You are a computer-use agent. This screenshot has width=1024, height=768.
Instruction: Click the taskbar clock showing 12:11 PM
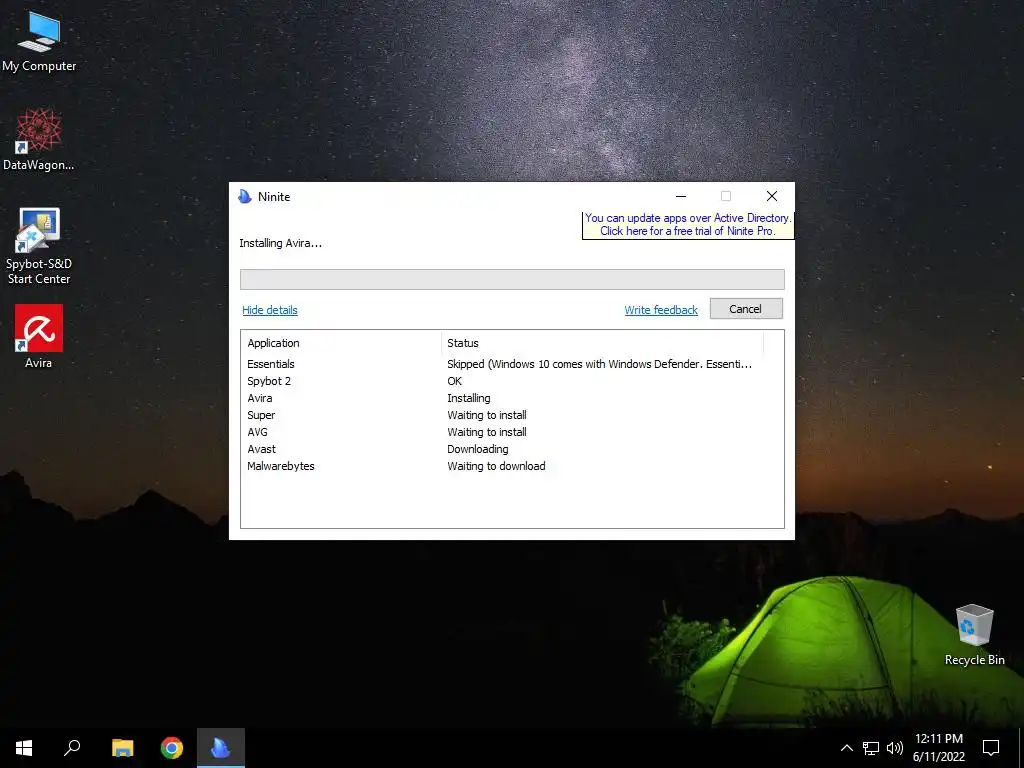938,748
